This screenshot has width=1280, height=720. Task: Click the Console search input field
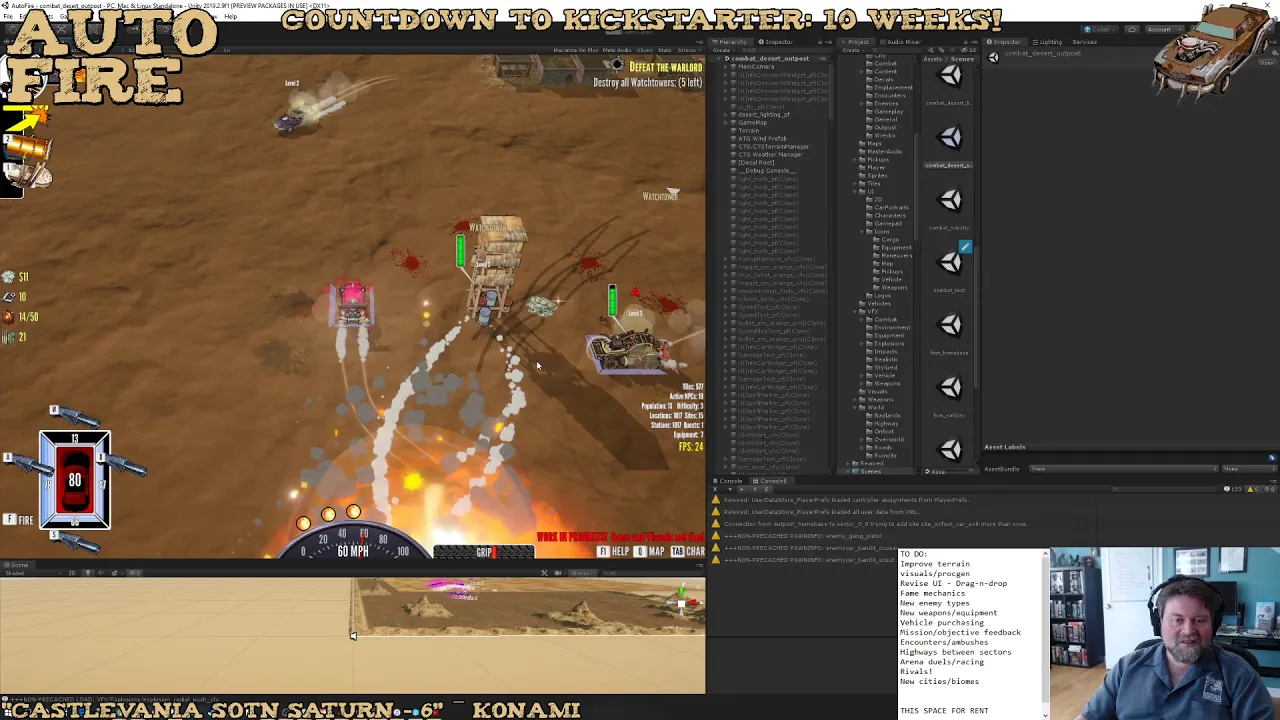tap(1163, 489)
